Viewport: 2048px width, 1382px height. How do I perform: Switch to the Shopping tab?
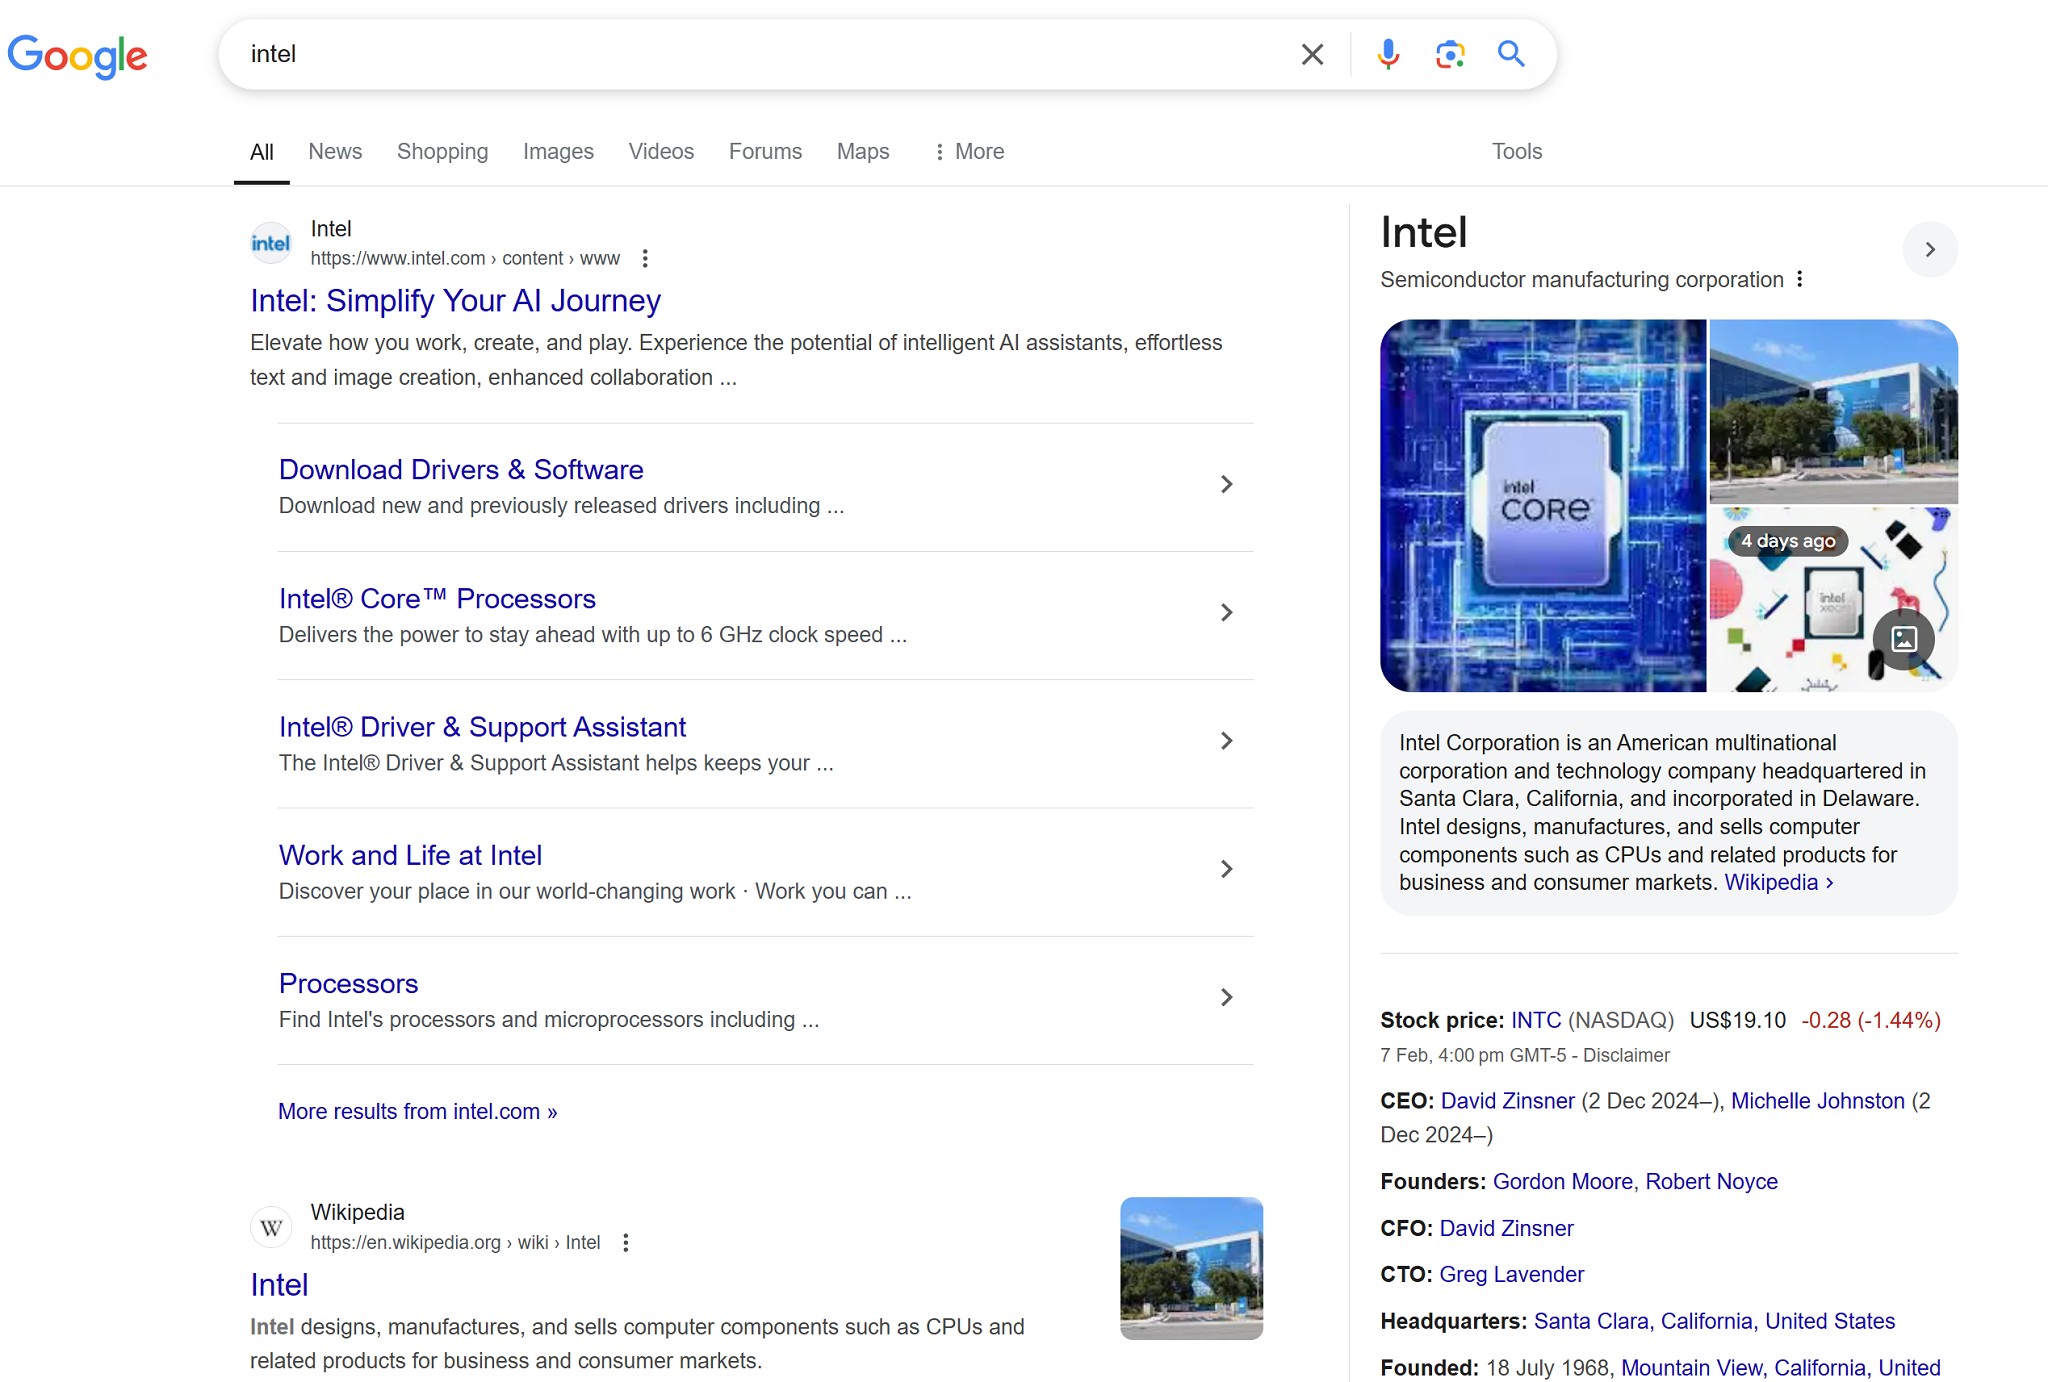pos(442,151)
